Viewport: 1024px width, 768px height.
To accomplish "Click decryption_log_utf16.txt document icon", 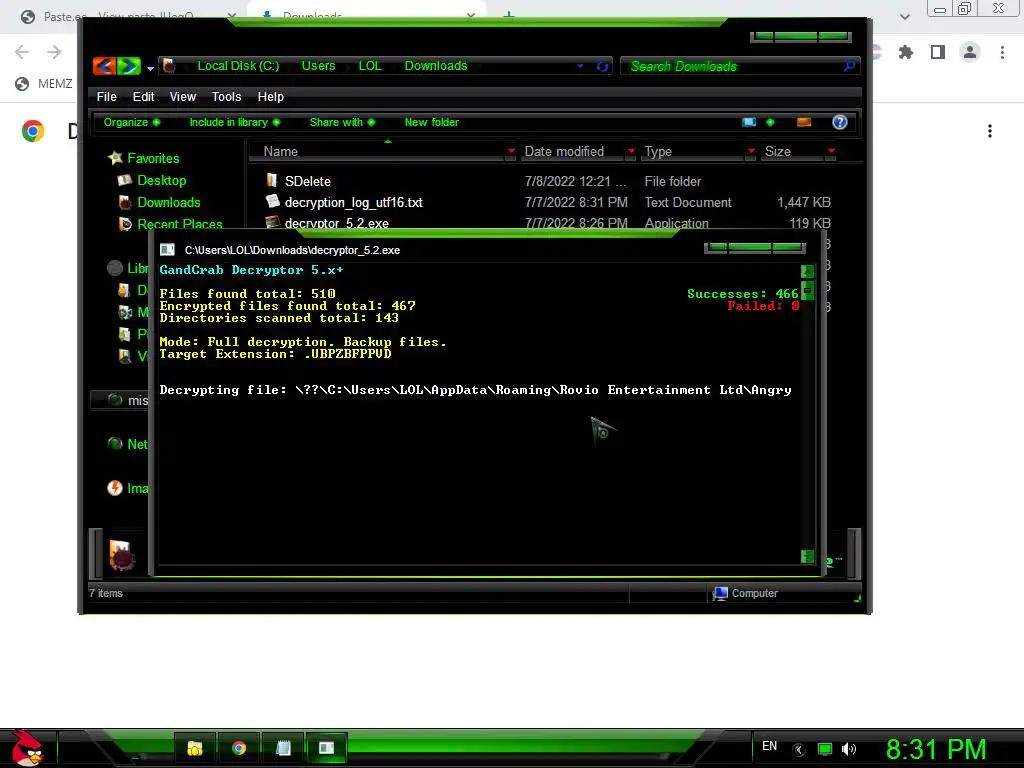I will (272, 201).
